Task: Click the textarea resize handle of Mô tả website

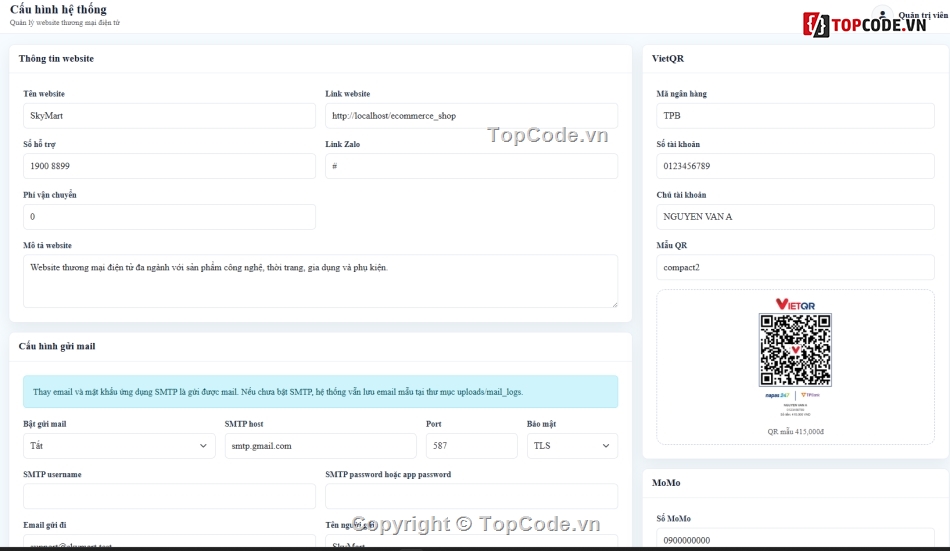Action: coord(614,304)
